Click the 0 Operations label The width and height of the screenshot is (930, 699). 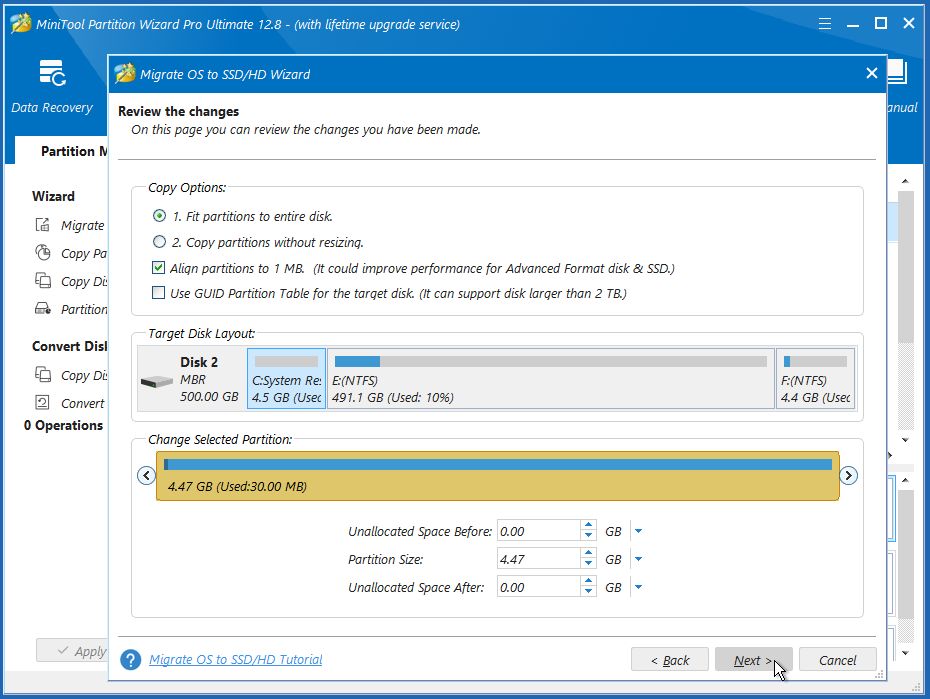click(63, 425)
